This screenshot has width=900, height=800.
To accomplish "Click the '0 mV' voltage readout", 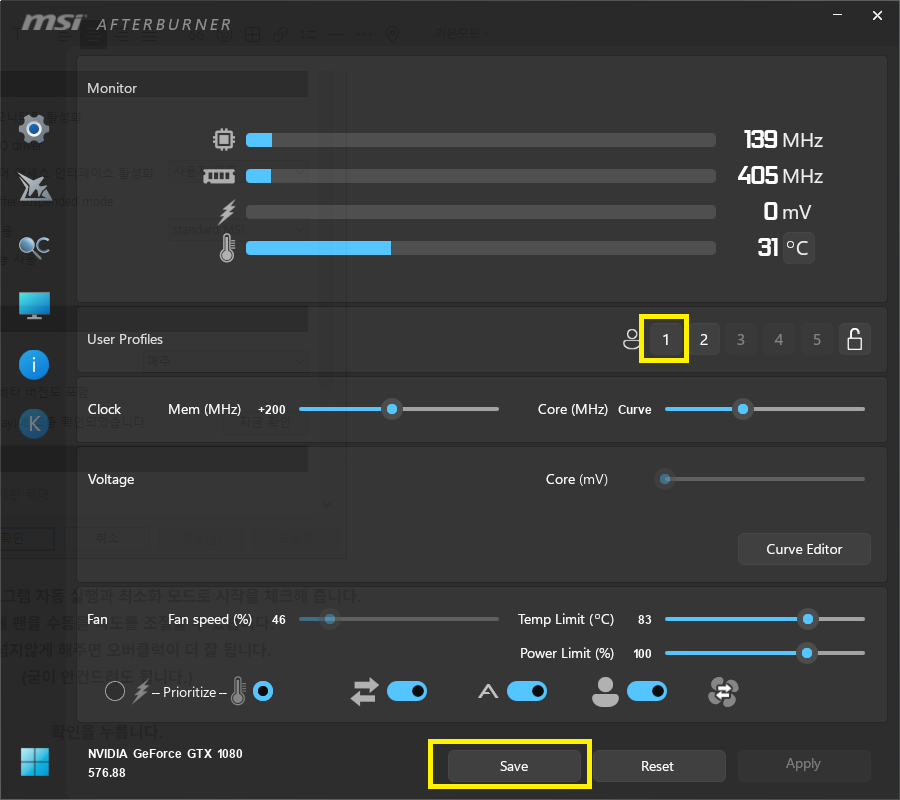I will click(787, 212).
